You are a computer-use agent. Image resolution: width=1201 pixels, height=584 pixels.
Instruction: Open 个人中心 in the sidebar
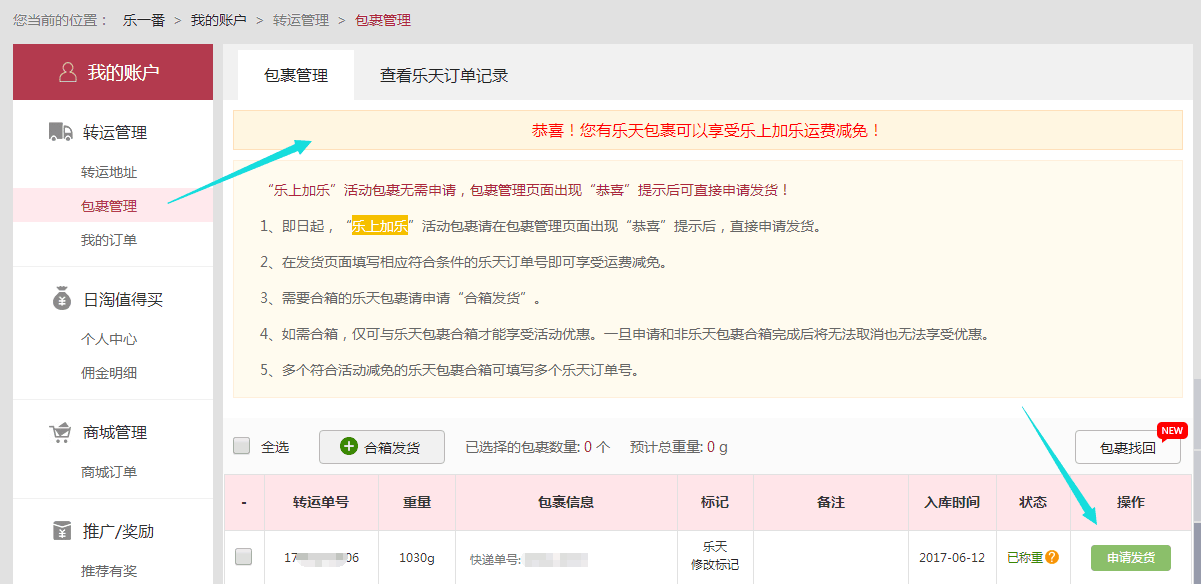(109, 339)
